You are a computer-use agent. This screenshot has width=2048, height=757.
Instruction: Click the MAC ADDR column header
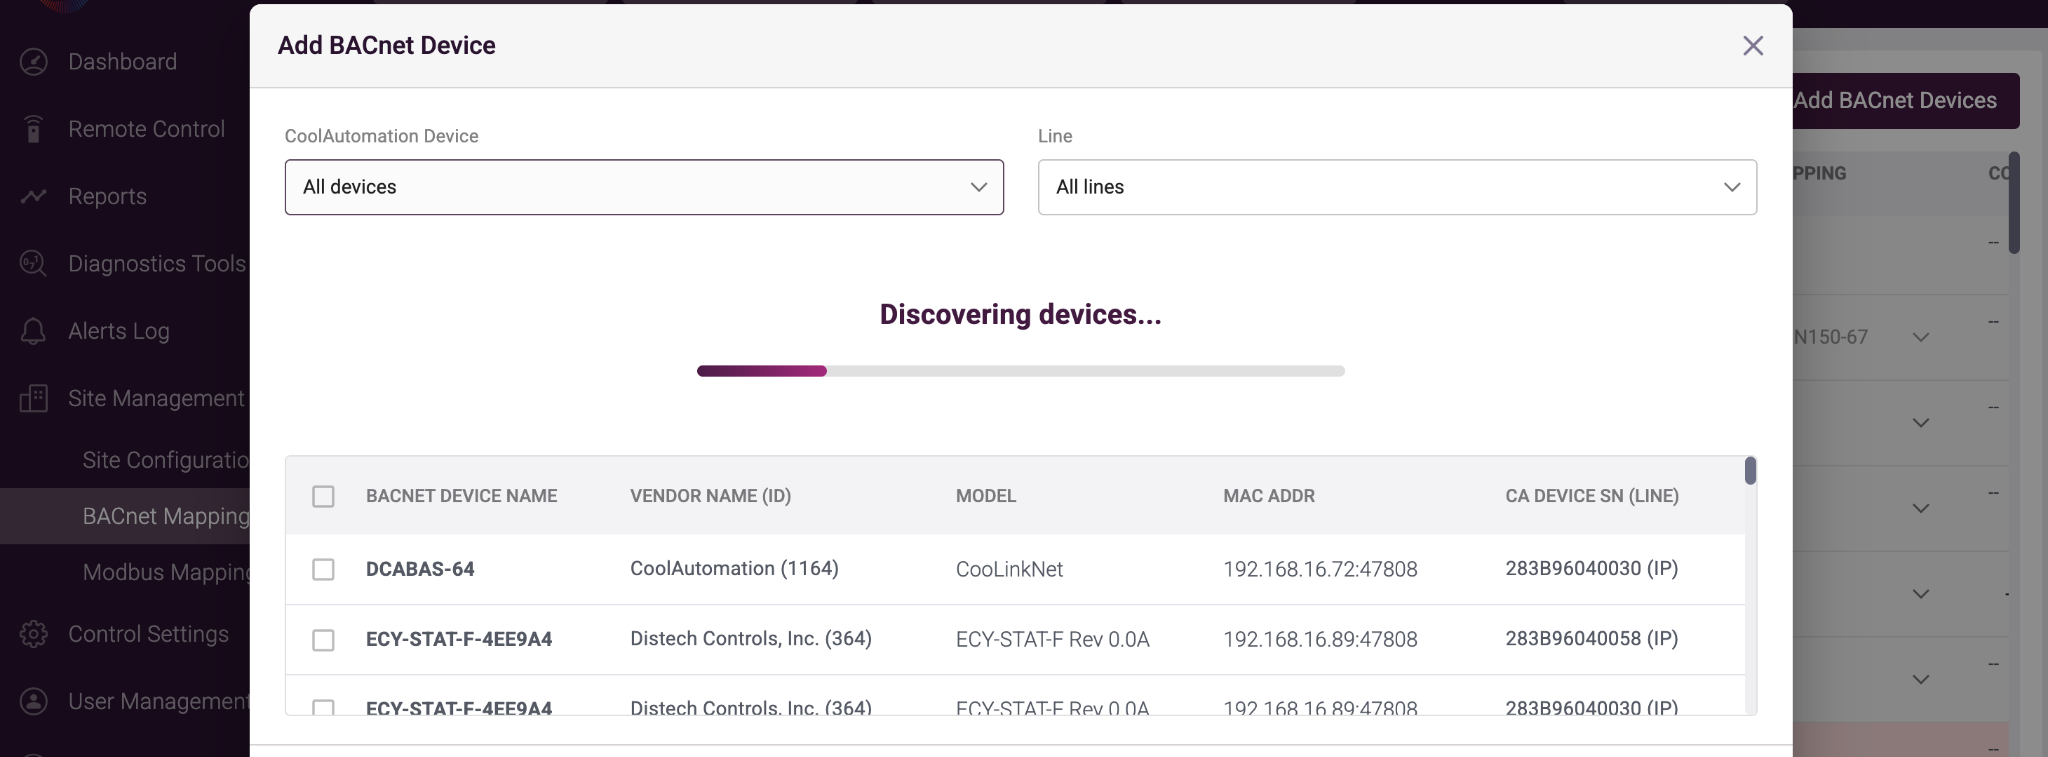tap(1269, 496)
